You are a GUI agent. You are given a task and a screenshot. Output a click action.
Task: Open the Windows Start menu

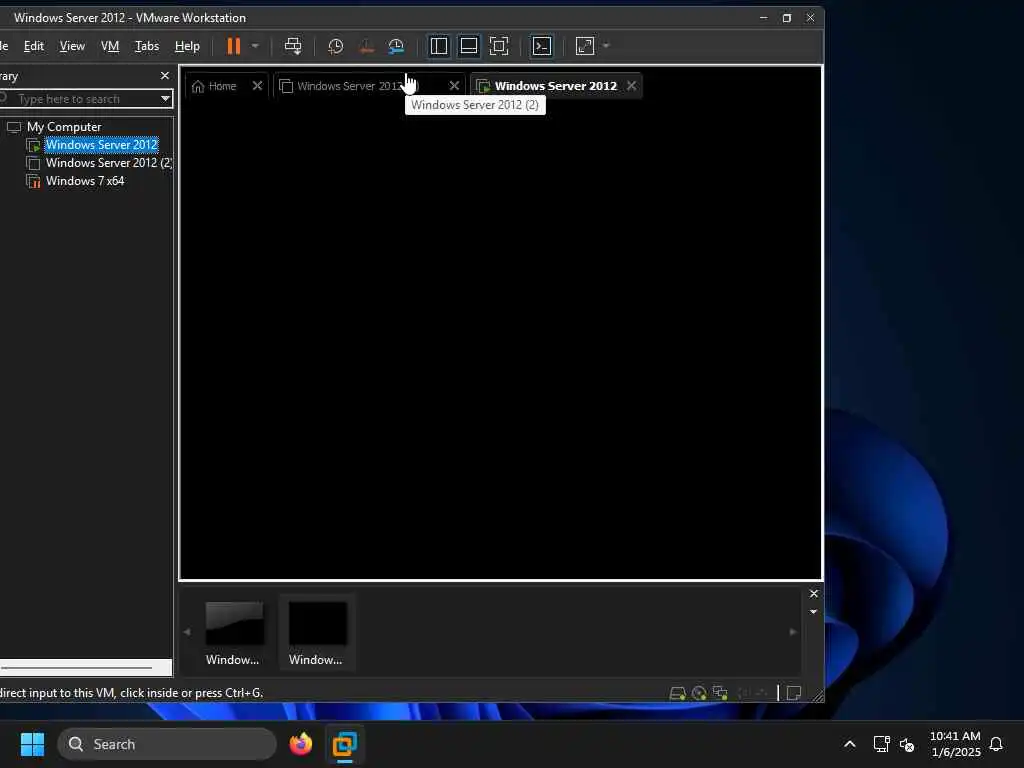point(32,744)
